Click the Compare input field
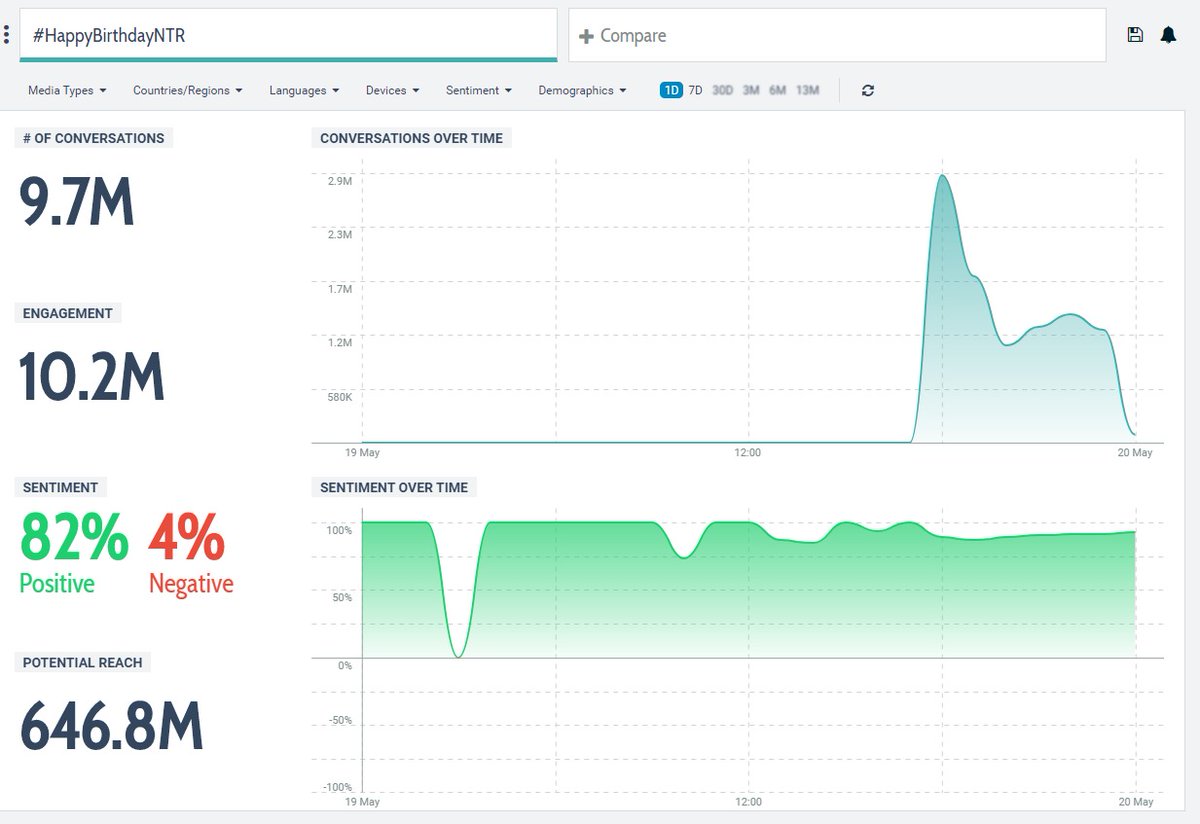Image resolution: width=1200 pixels, height=824 pixels. pyautogui.click(x=837, y=35)
